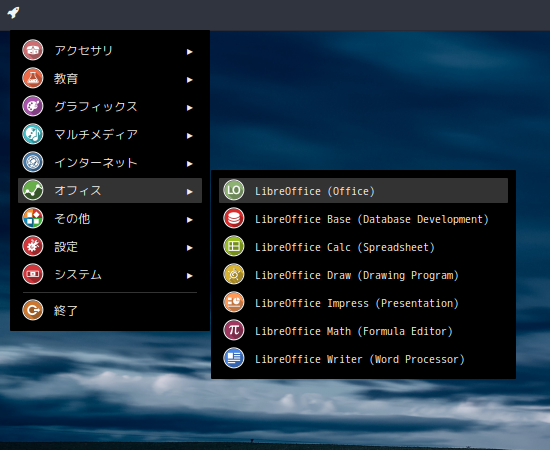Open the システム menu entry
This screenshot has height=450, width=550.
pos(110,275)
